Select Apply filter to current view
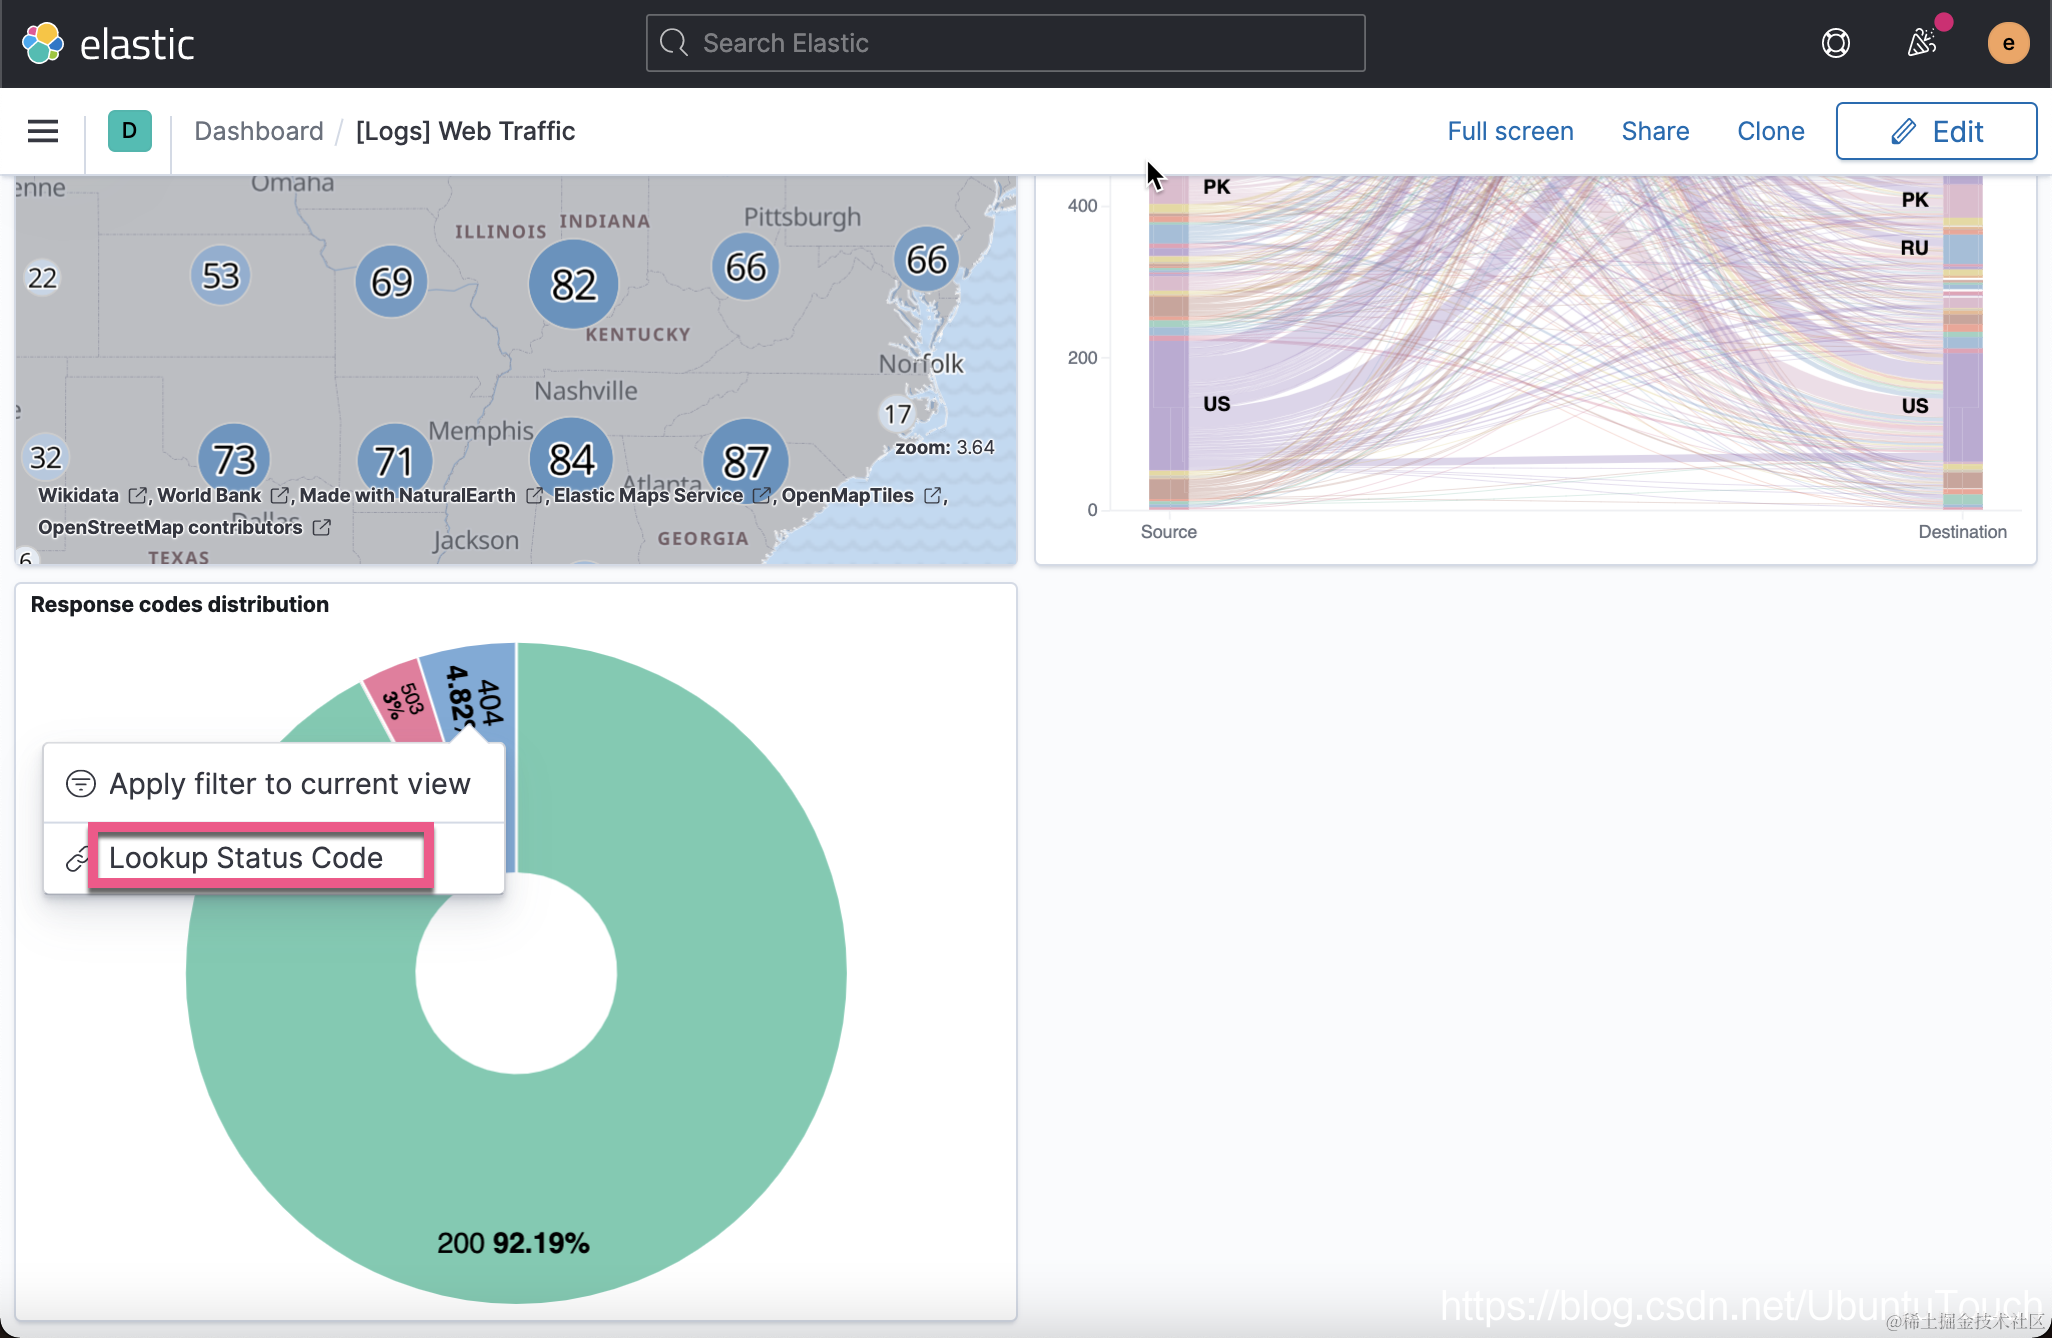Screen dimensions: 2052x1338 289,784
